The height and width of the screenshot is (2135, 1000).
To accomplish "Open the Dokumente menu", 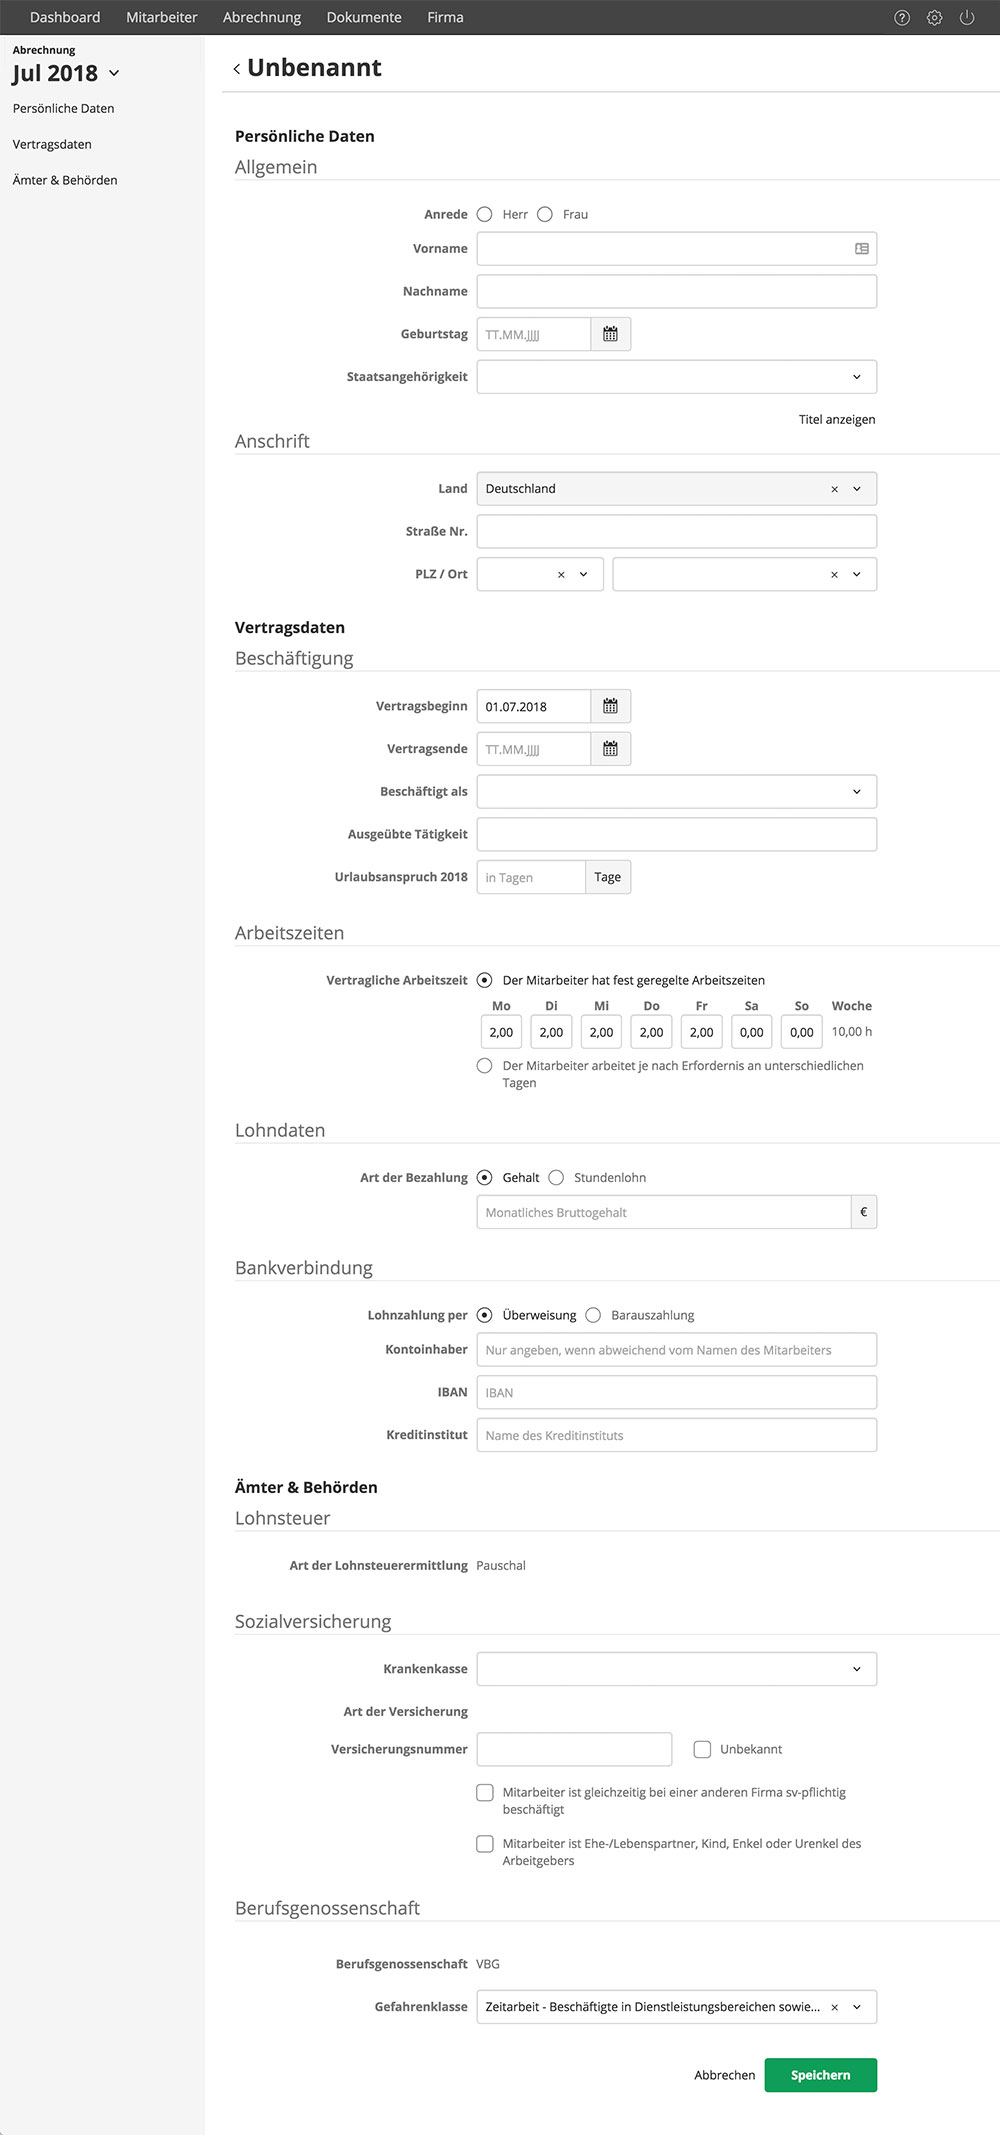I will coord(364,17).
